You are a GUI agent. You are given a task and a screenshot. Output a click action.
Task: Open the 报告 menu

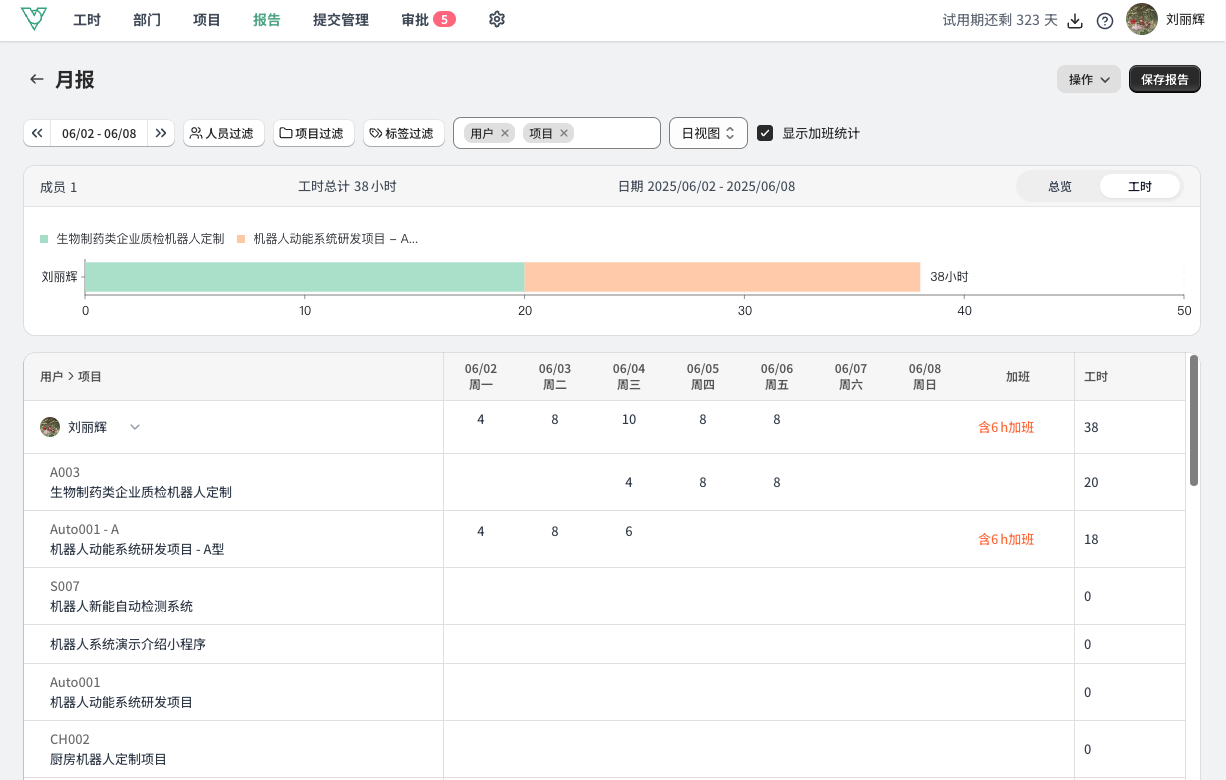267,20
